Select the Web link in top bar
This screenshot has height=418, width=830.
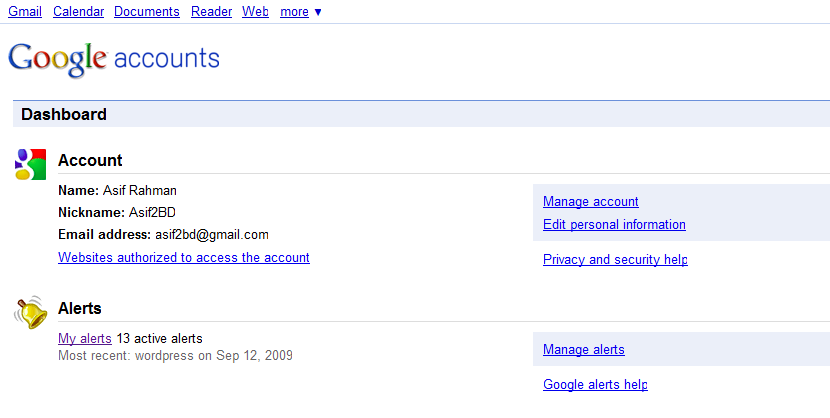click(255, 12)
